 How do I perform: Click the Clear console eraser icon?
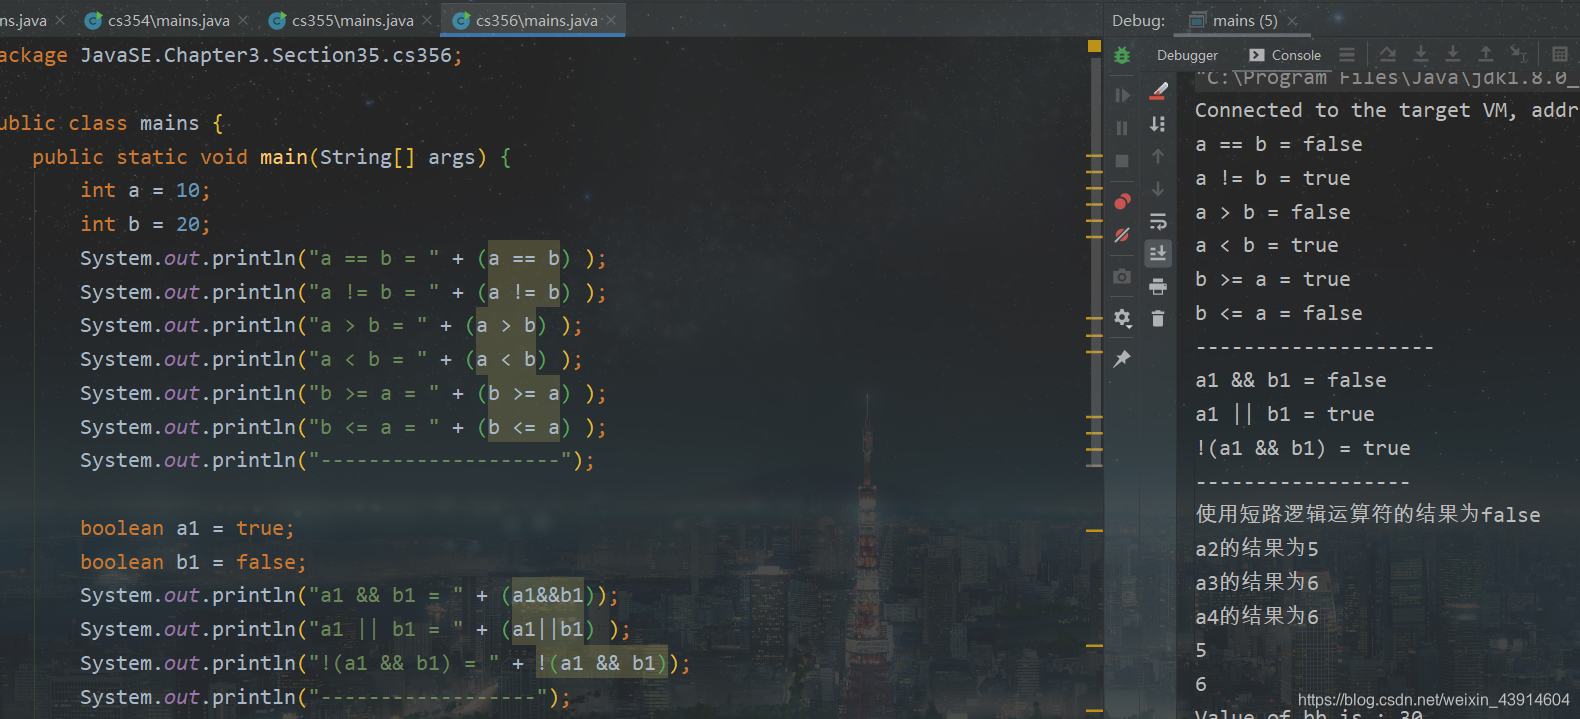[x=1158, y=91]
